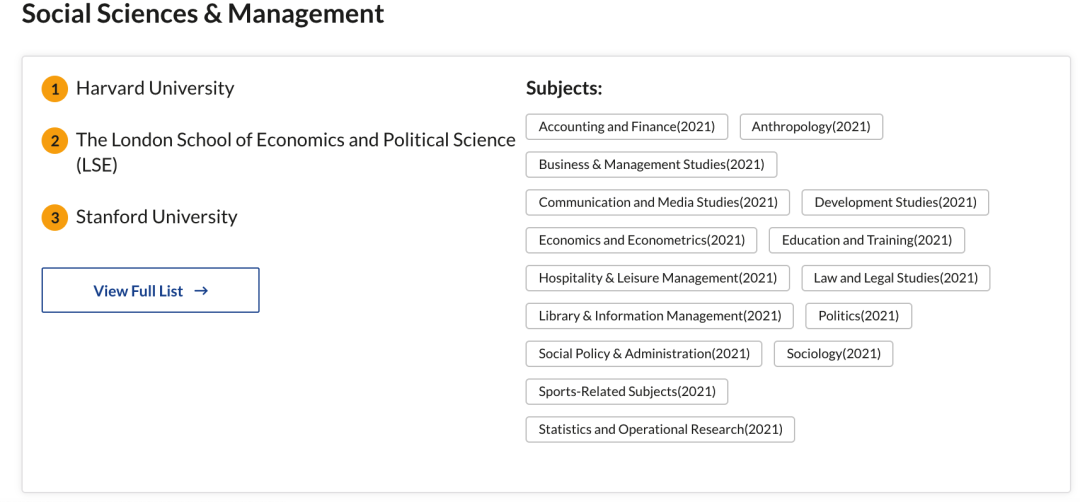
Task: Pick the Development Studies(2021) tag
Action: (895, 202)
